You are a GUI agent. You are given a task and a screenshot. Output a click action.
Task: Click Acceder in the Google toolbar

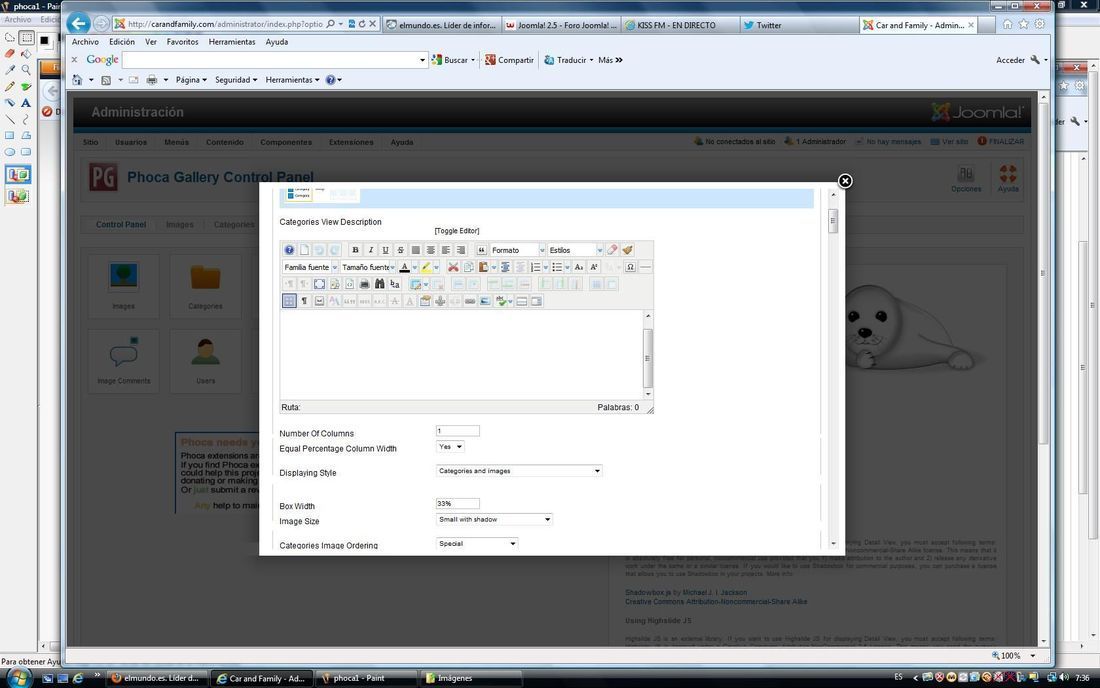click(1010, 60)
